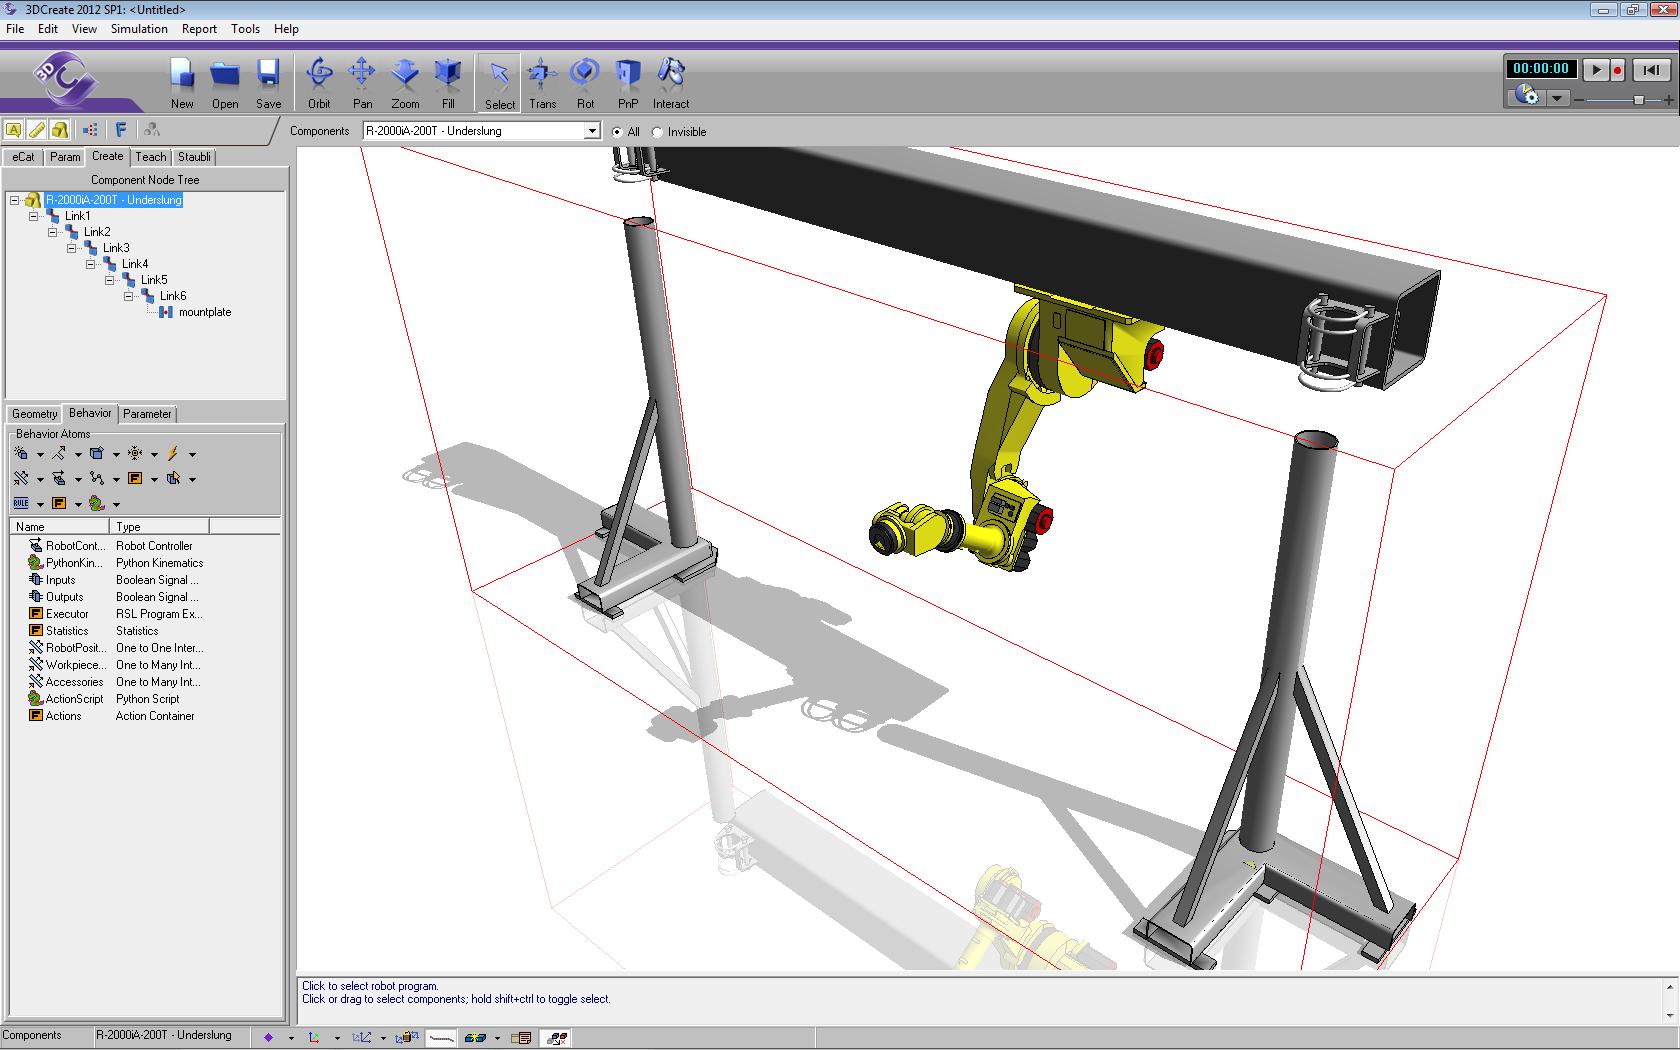Screen dimensions: 1680x1050
Task: Click the coordinate axes icon in status bar
Action: click(x=315, y=1037)
